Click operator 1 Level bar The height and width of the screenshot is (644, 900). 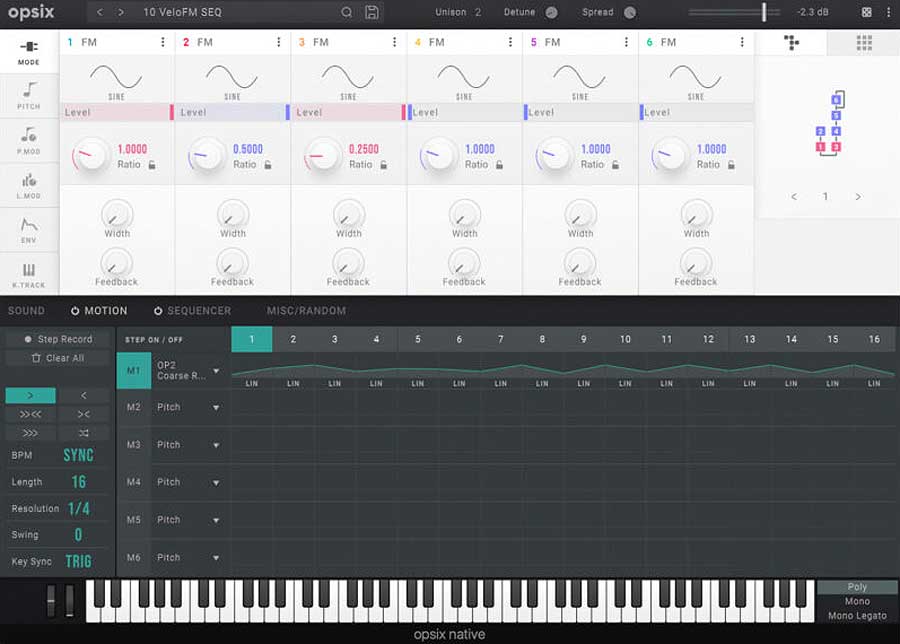[115, 112]
